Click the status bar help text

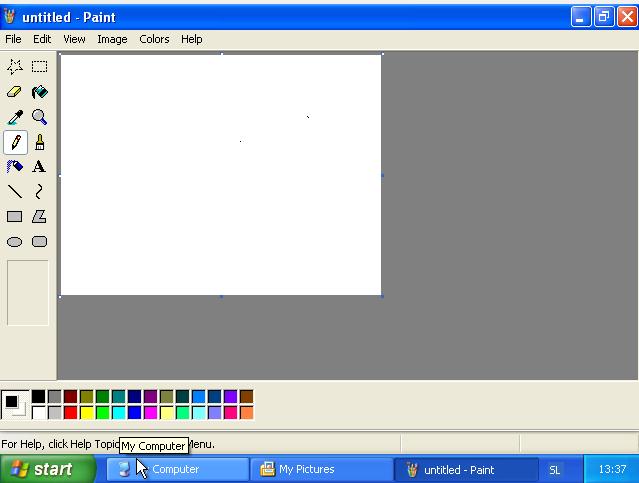[x=108, y=444]
